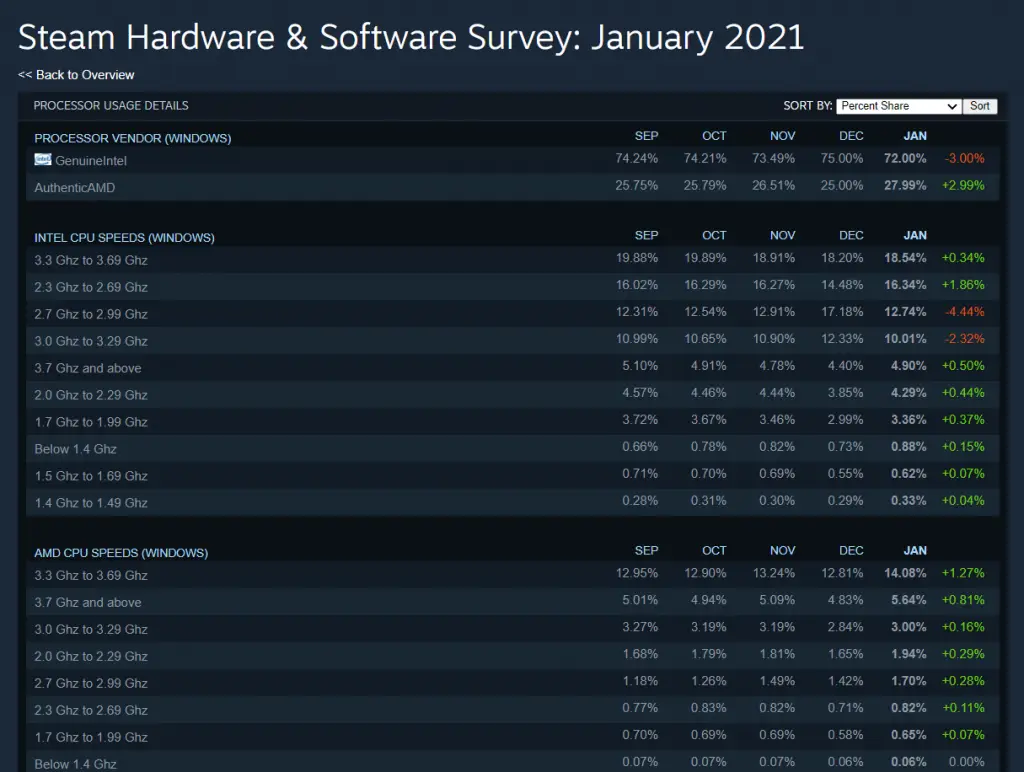Screen dimensions: 1024x772
Task: Select the 1.4 Ghz to 1.49 Ghz row
Action: (x=513, y=502)
